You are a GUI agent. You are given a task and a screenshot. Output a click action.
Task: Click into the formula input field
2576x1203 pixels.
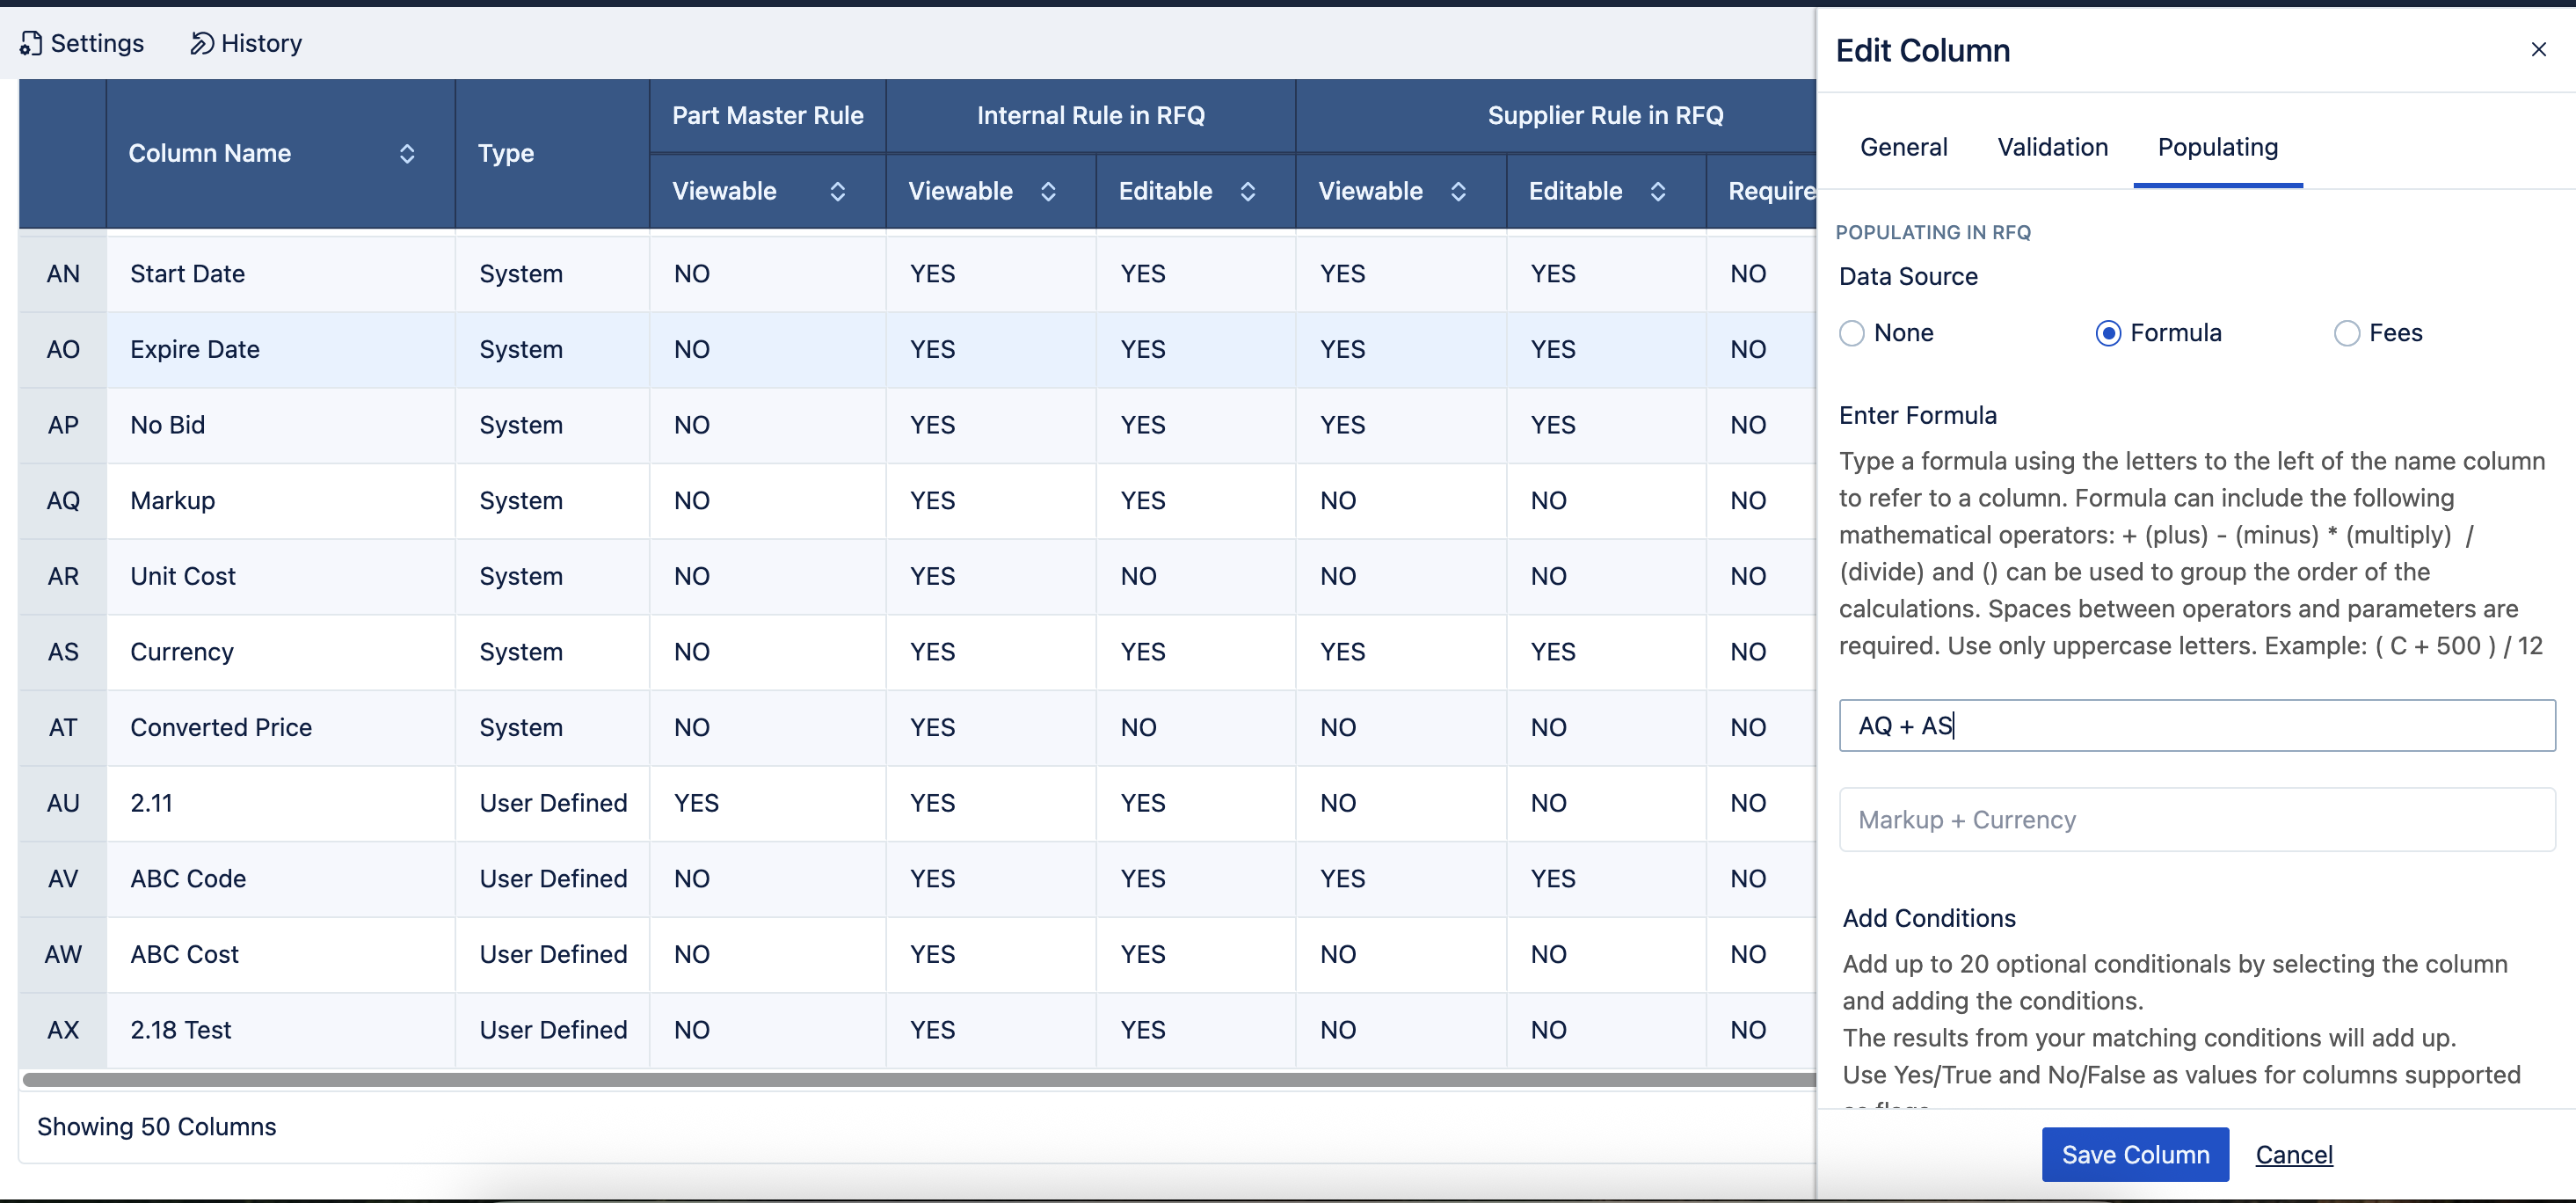(2196, 725)
